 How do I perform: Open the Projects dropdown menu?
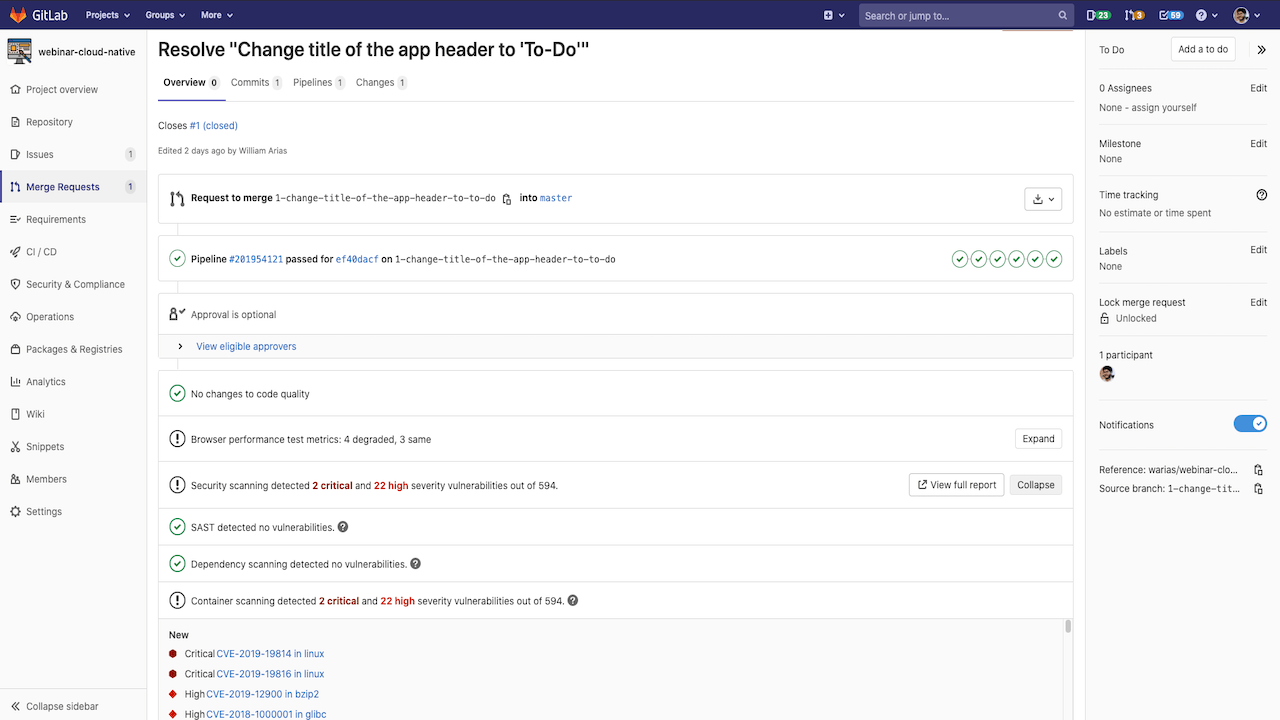pos(107,15)
